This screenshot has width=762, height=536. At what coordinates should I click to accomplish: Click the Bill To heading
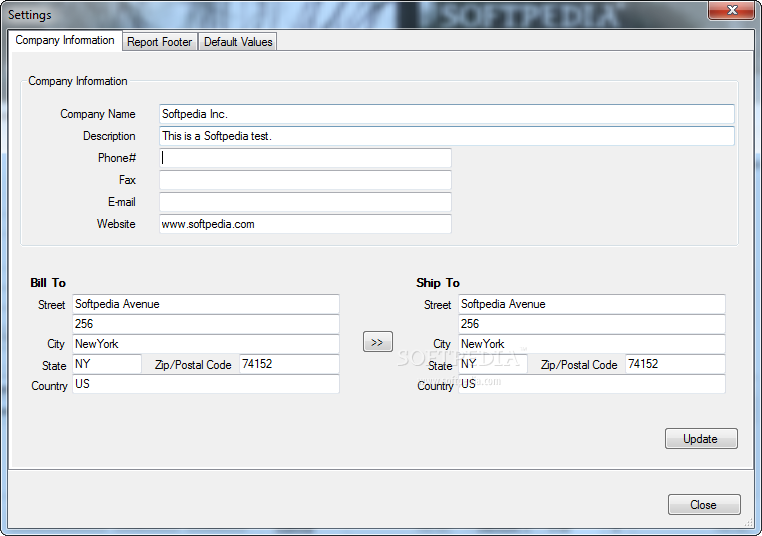pyautogui.click(x=48, y=283)
